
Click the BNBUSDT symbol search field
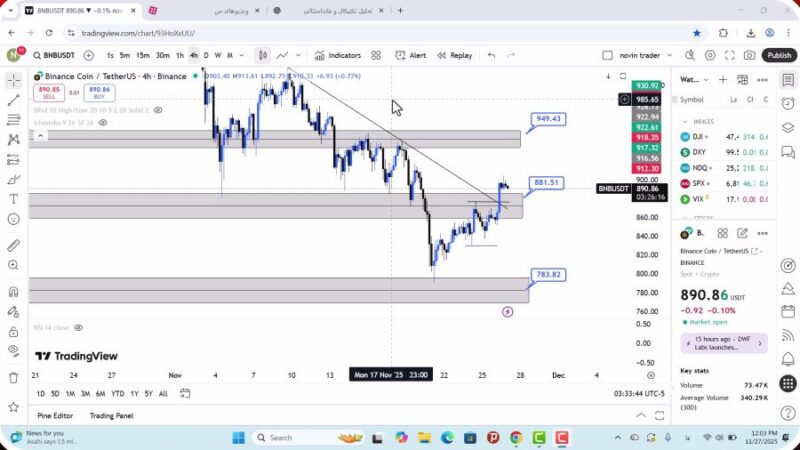pos(52,56)
